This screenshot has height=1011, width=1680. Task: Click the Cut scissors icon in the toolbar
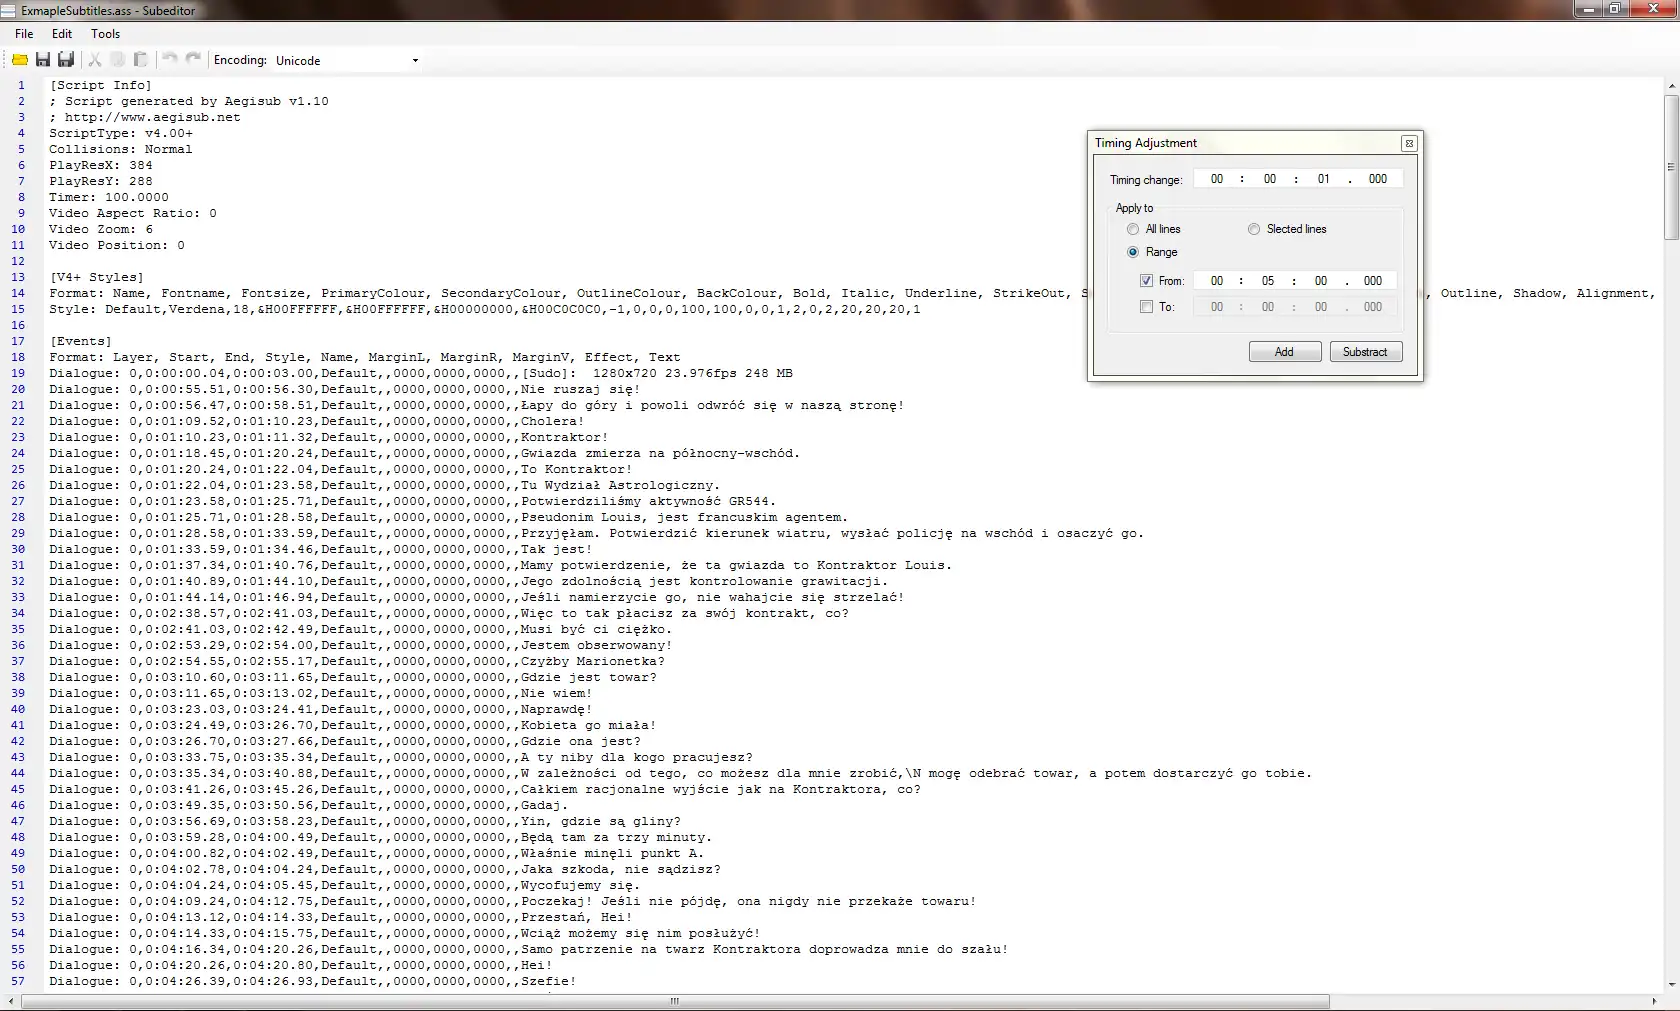(x=95, y=60)
